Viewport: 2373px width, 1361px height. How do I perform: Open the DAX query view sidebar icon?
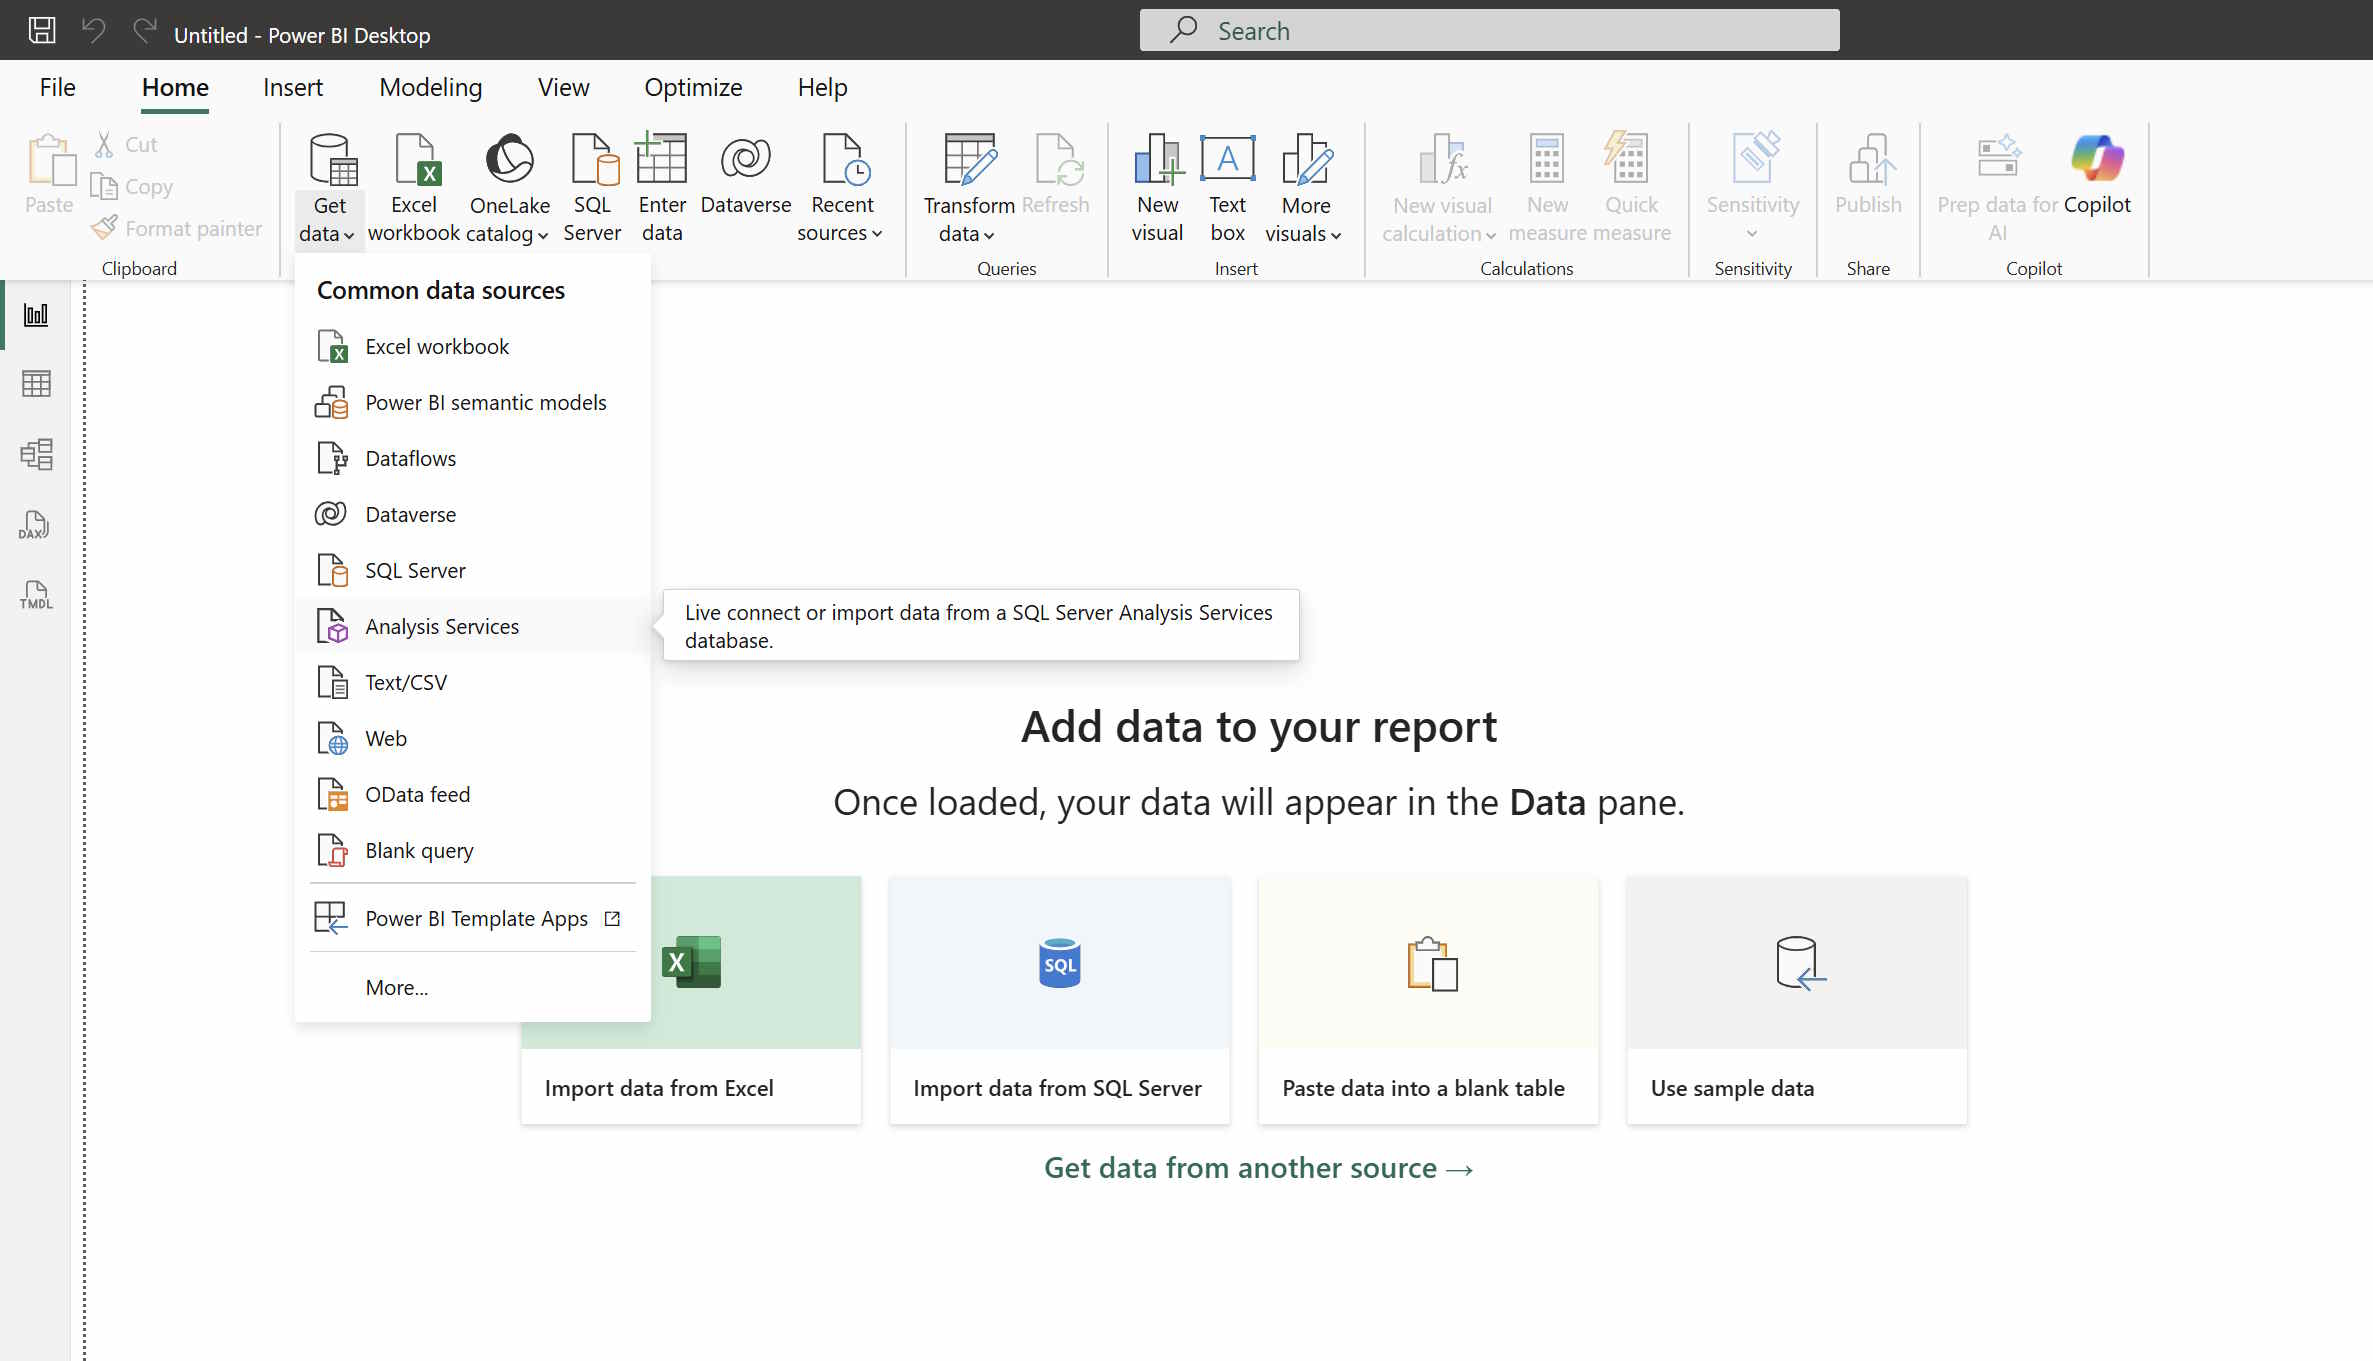(x=36, y=525)
